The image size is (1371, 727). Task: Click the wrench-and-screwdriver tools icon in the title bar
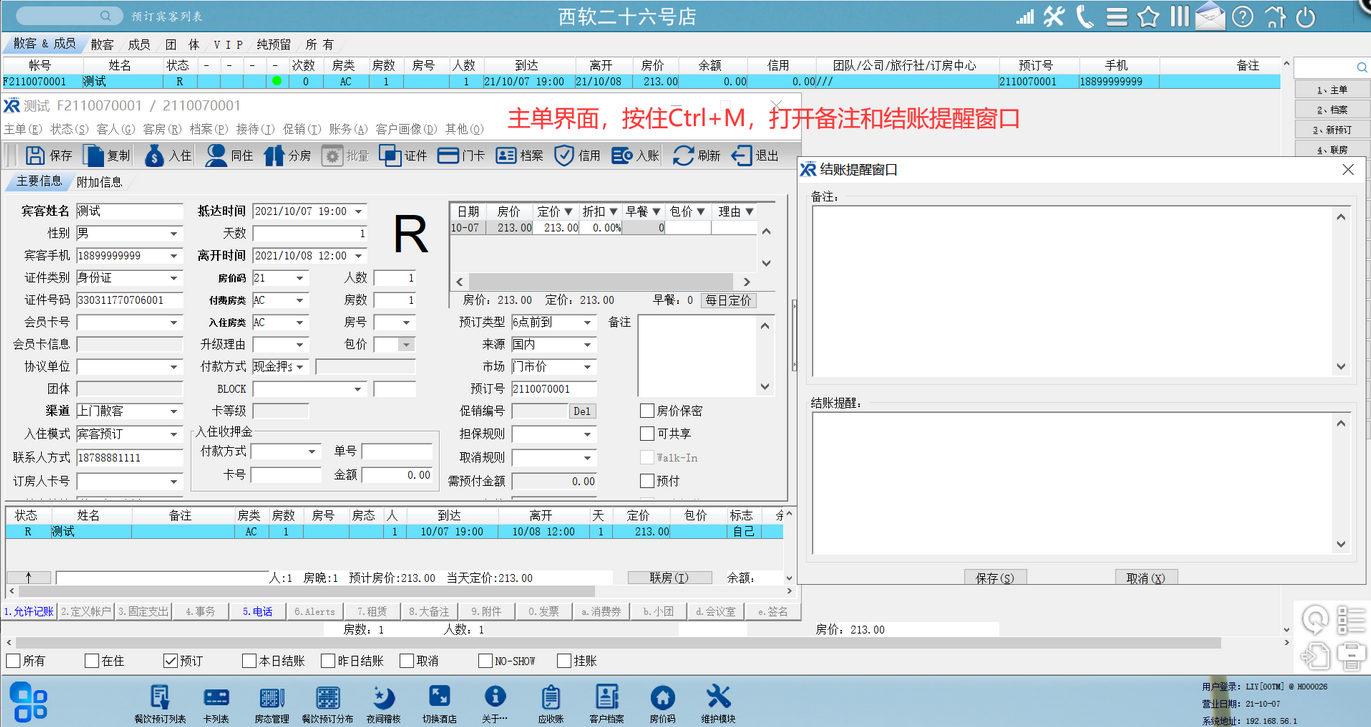[1054, 17]
